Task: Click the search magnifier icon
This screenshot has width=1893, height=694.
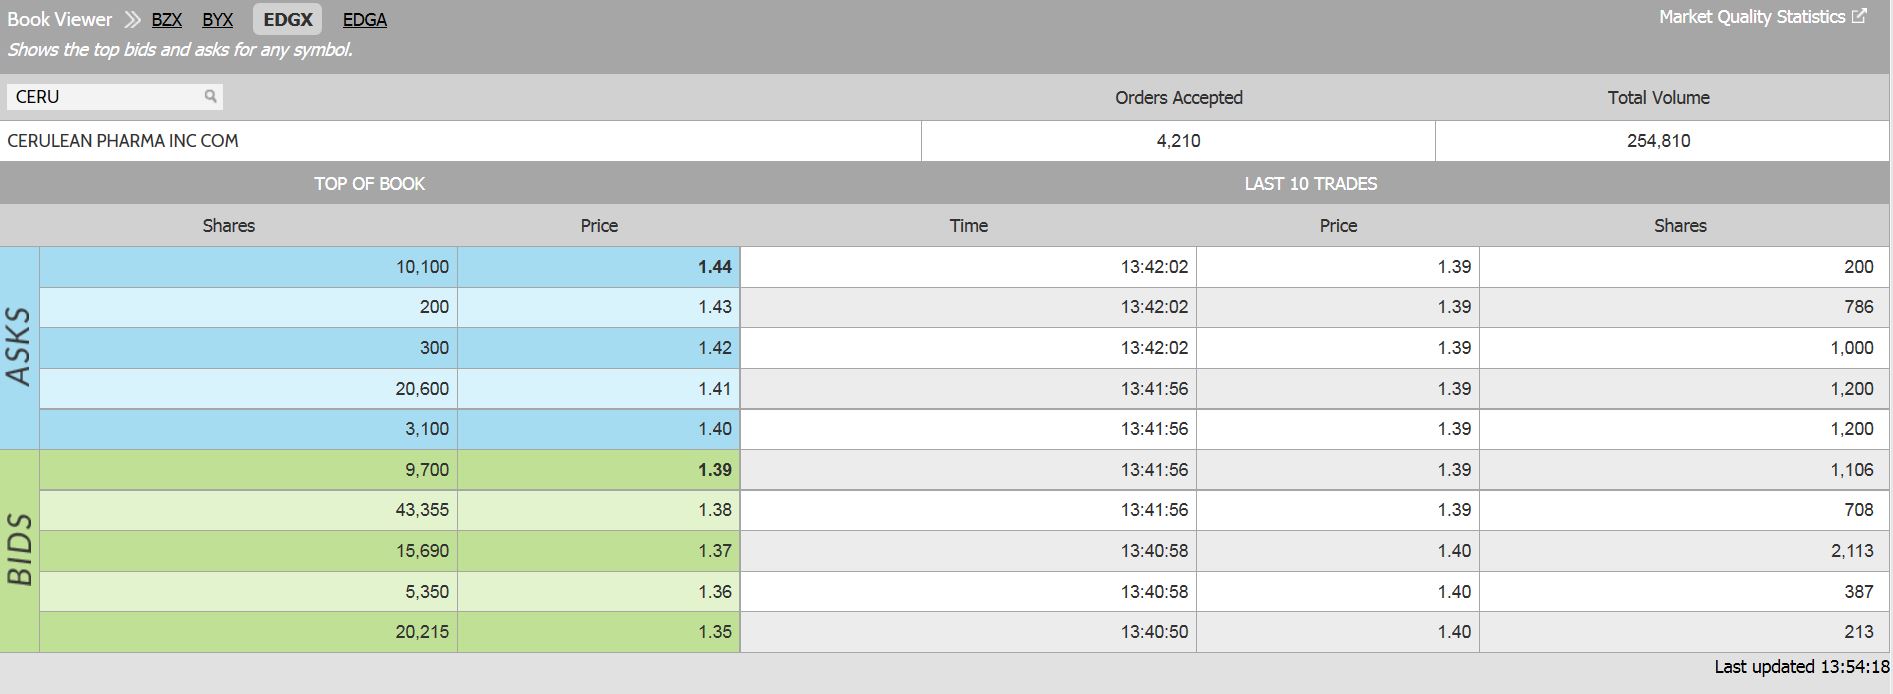Action: [210, 96]
